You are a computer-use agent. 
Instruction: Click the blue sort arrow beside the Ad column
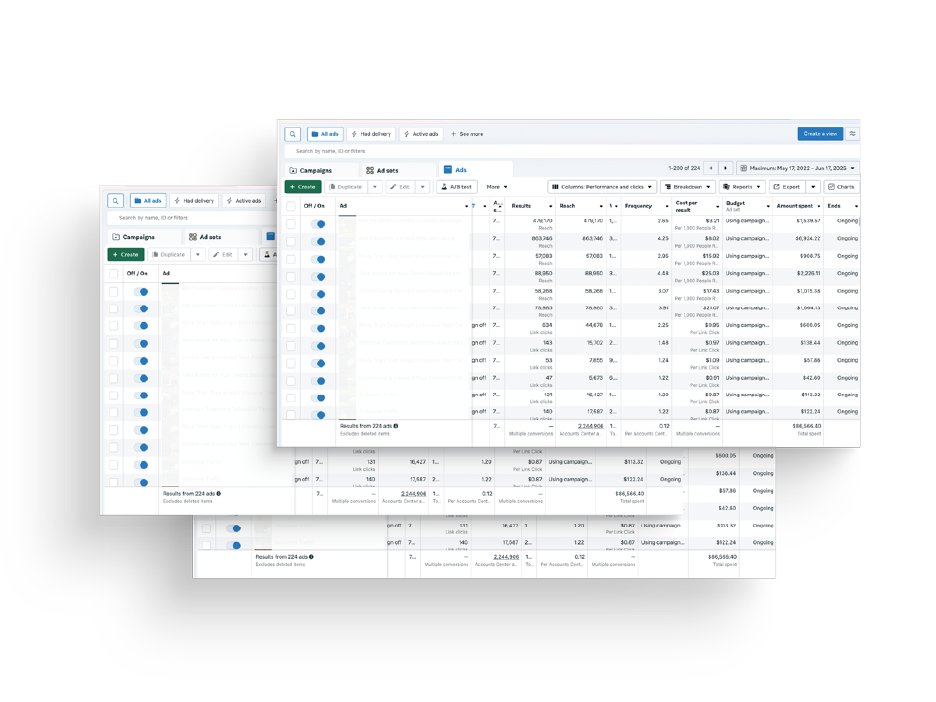[x=473, y=206]
